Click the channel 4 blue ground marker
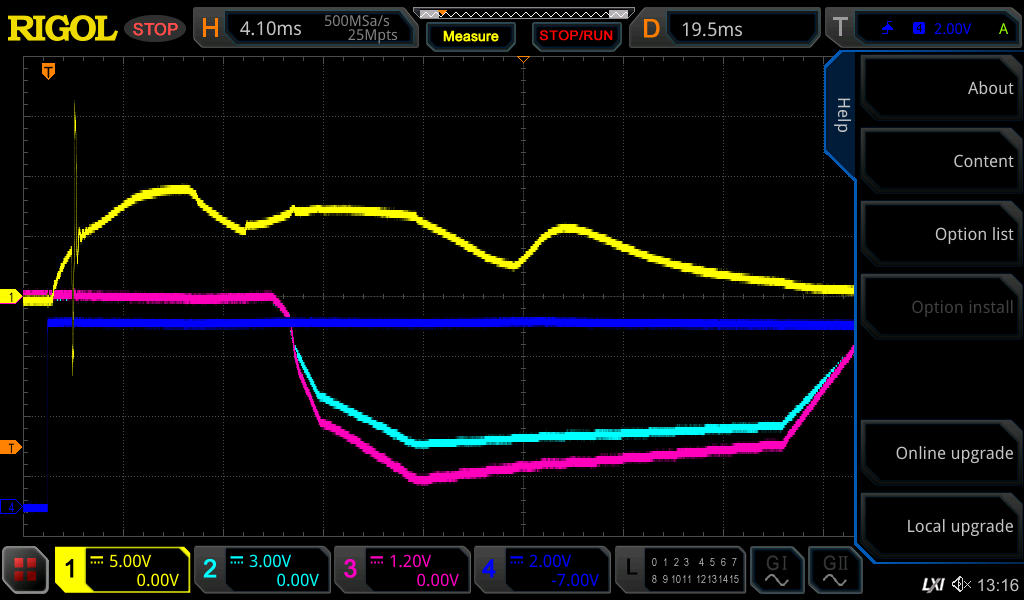This screenshot has height=600, width=1024. click(12, 508)
